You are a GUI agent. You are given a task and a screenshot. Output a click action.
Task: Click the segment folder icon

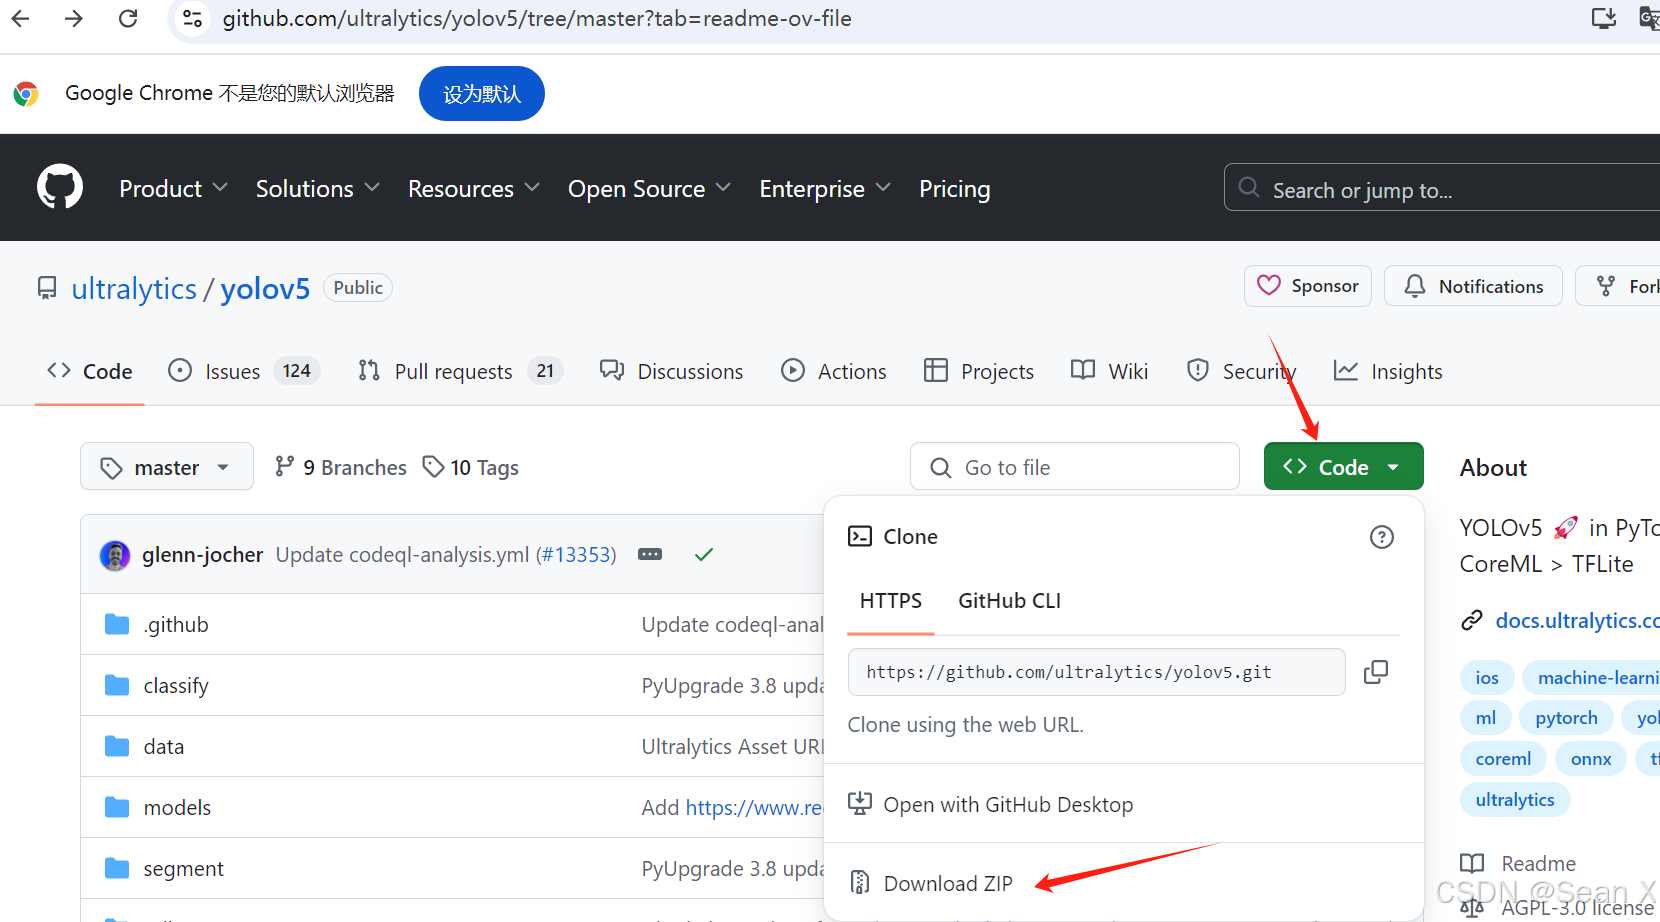point(117,869)
